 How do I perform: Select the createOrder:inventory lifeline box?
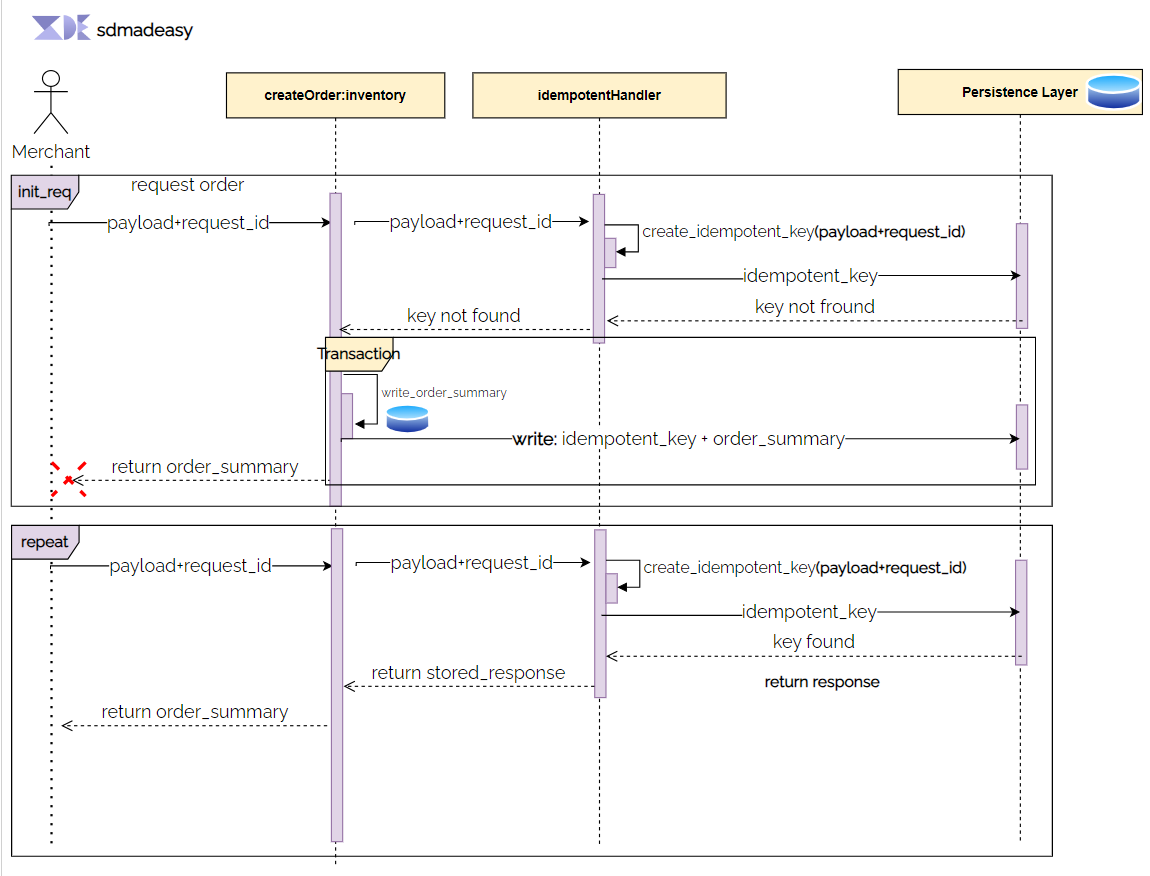(335, 95)
